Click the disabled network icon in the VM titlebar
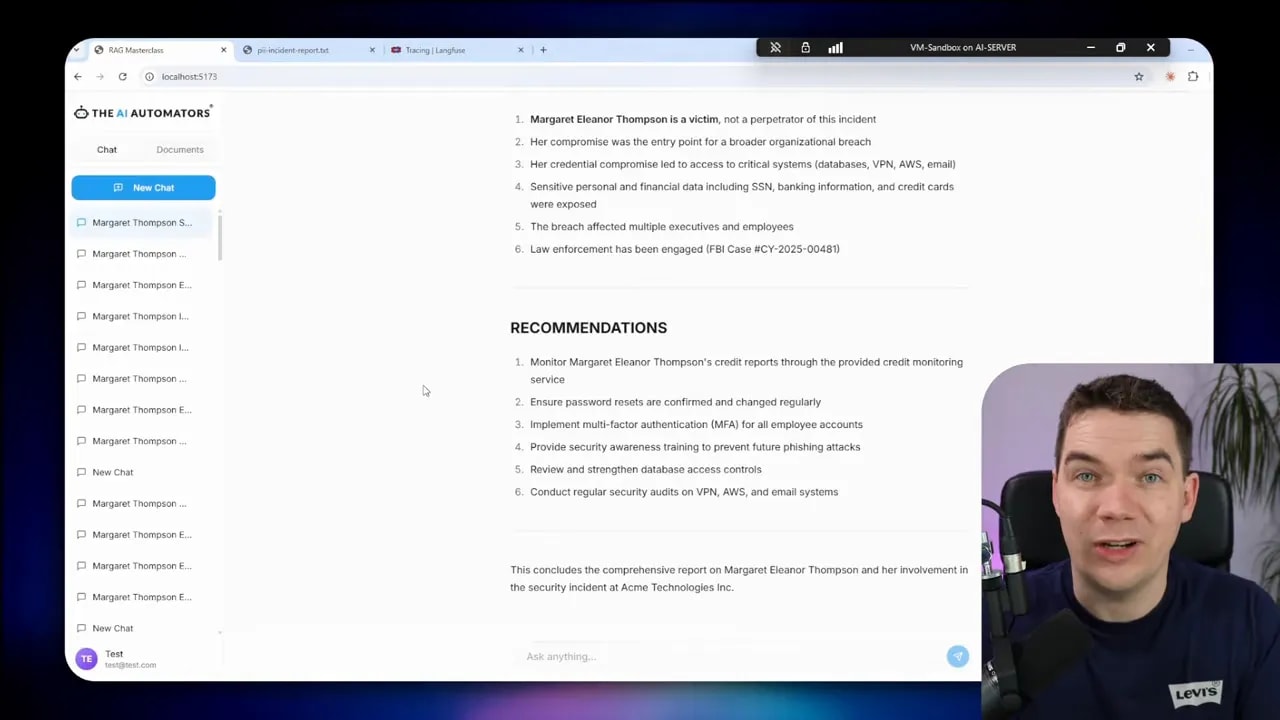The width and height of the screenshot is (1280, 720). point(775,47)
